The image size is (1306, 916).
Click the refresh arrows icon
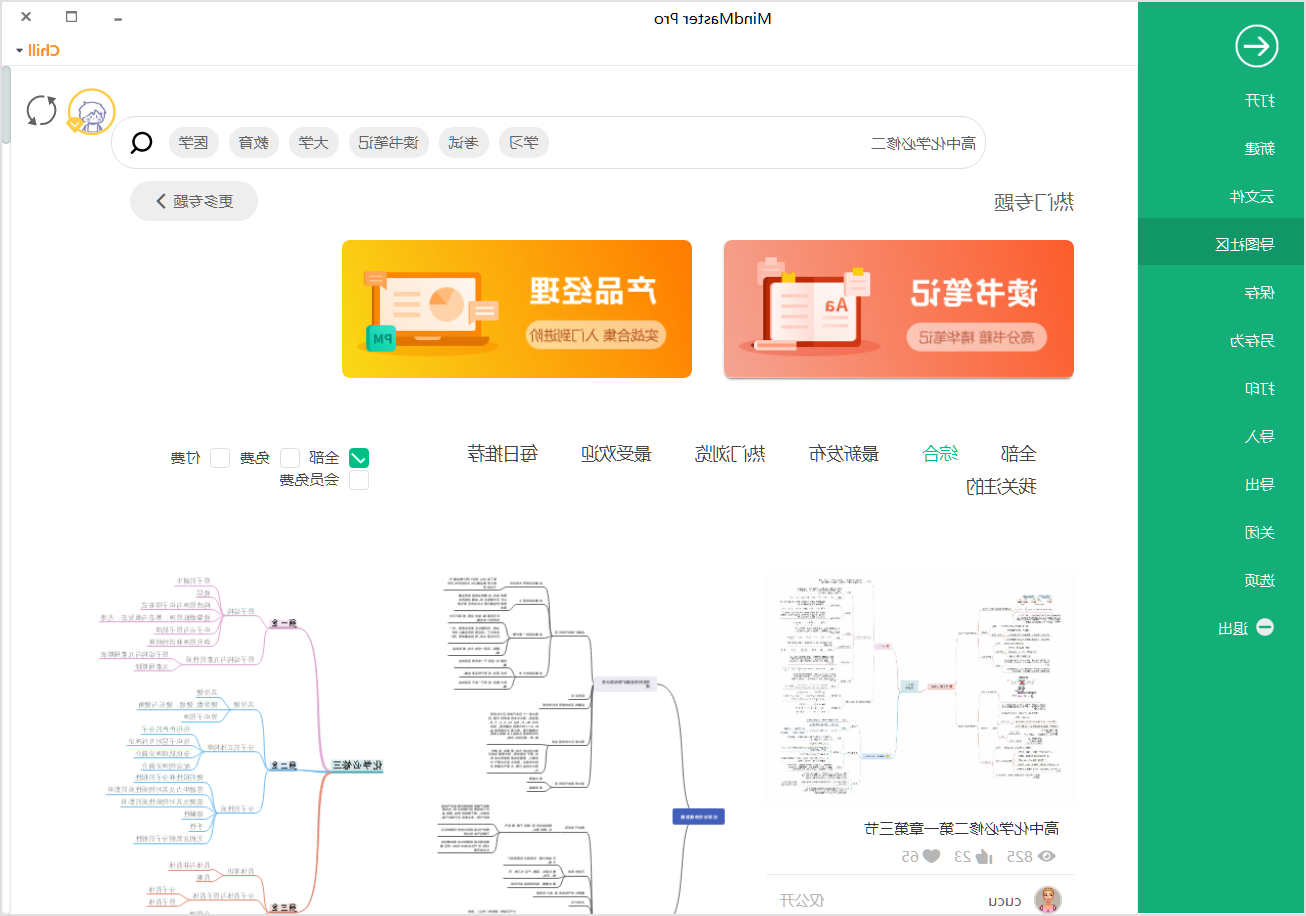click(x=41, y=111)
